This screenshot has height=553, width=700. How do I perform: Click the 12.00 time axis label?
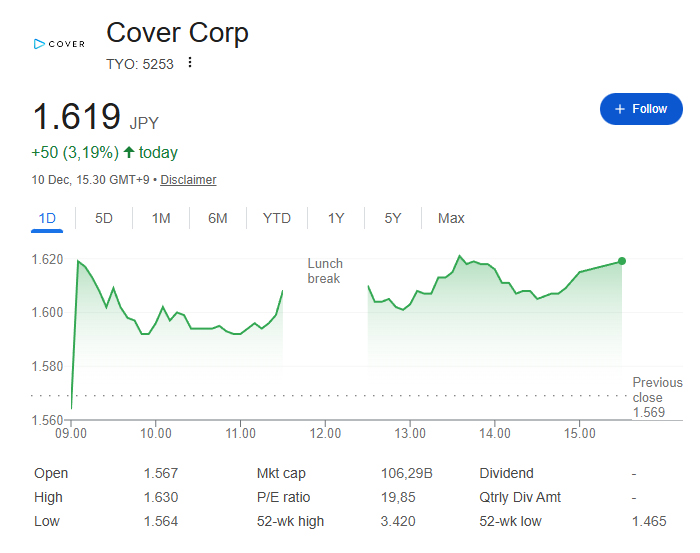click(x=325, y=433)
